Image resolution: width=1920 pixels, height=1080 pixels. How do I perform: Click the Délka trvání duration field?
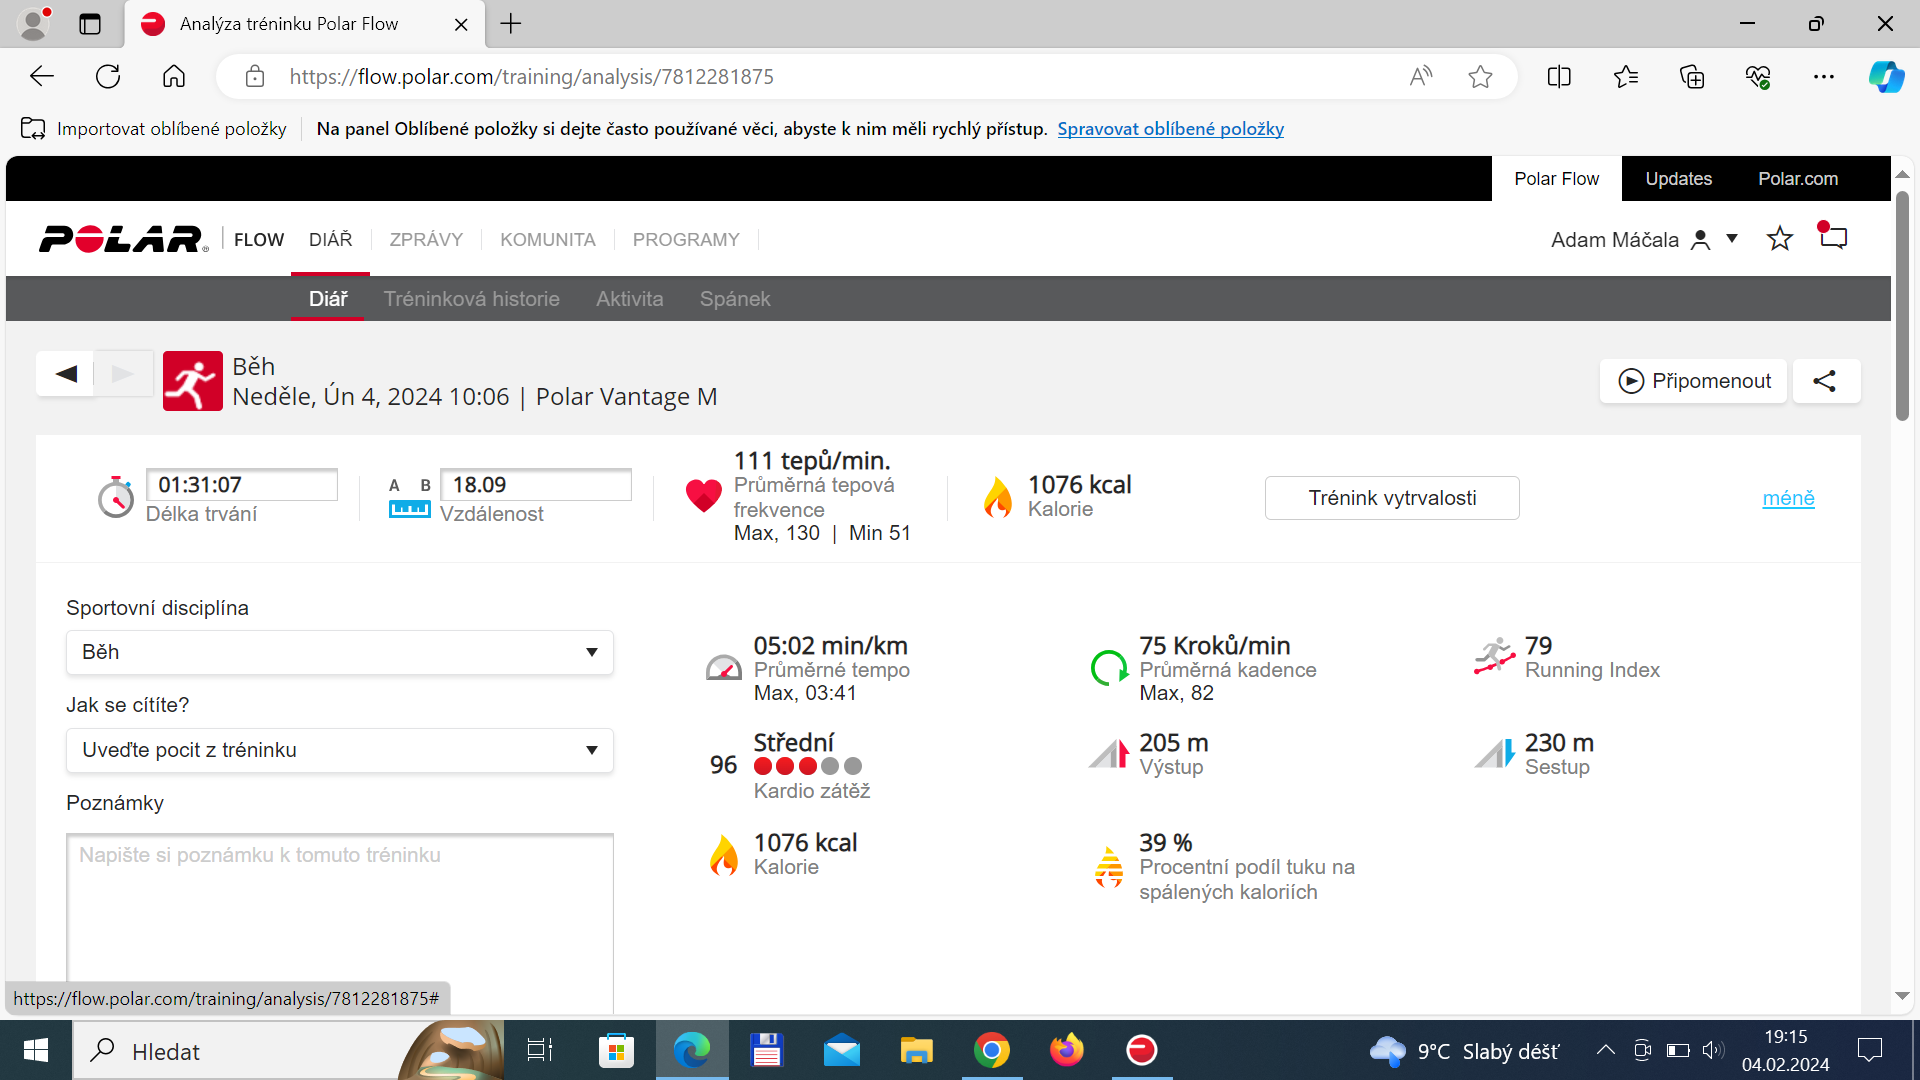tap(242, 485)
